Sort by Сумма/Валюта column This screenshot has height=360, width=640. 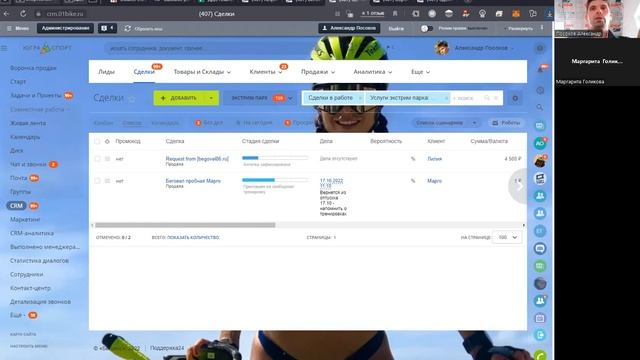coord(489,141)
